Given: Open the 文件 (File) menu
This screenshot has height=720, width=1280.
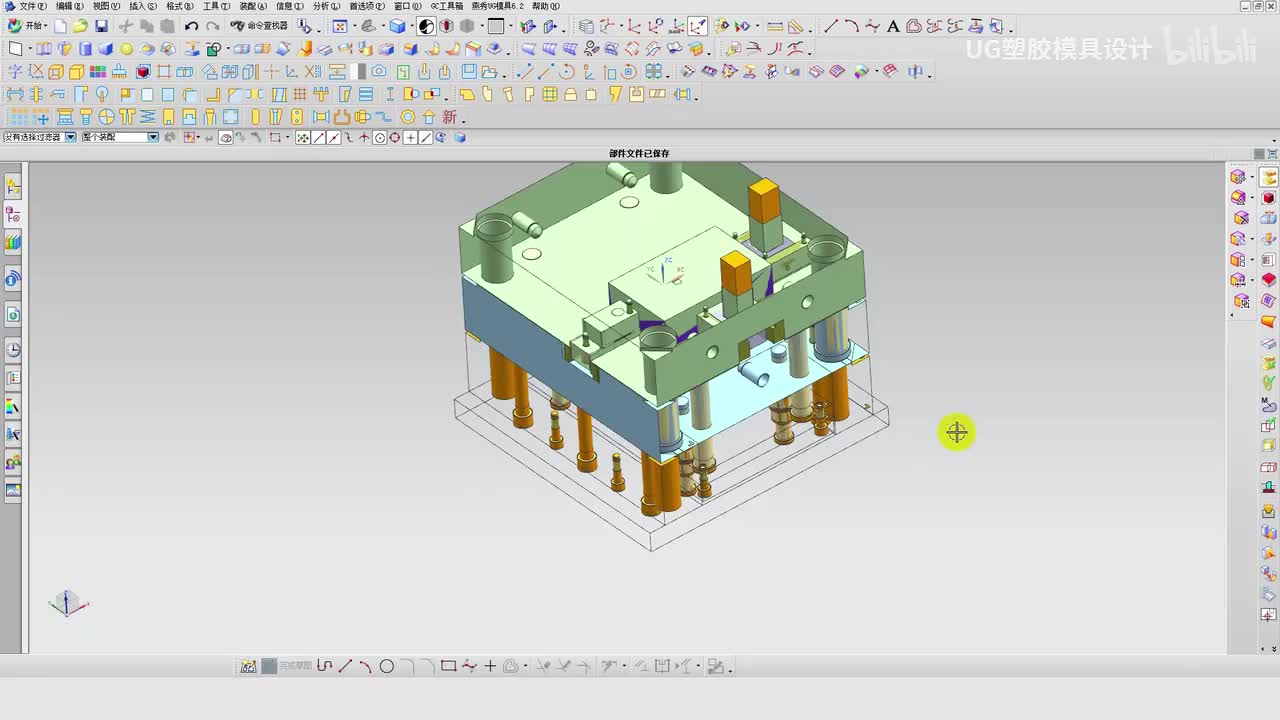Looking at the screenshot, I should [33, 6].
